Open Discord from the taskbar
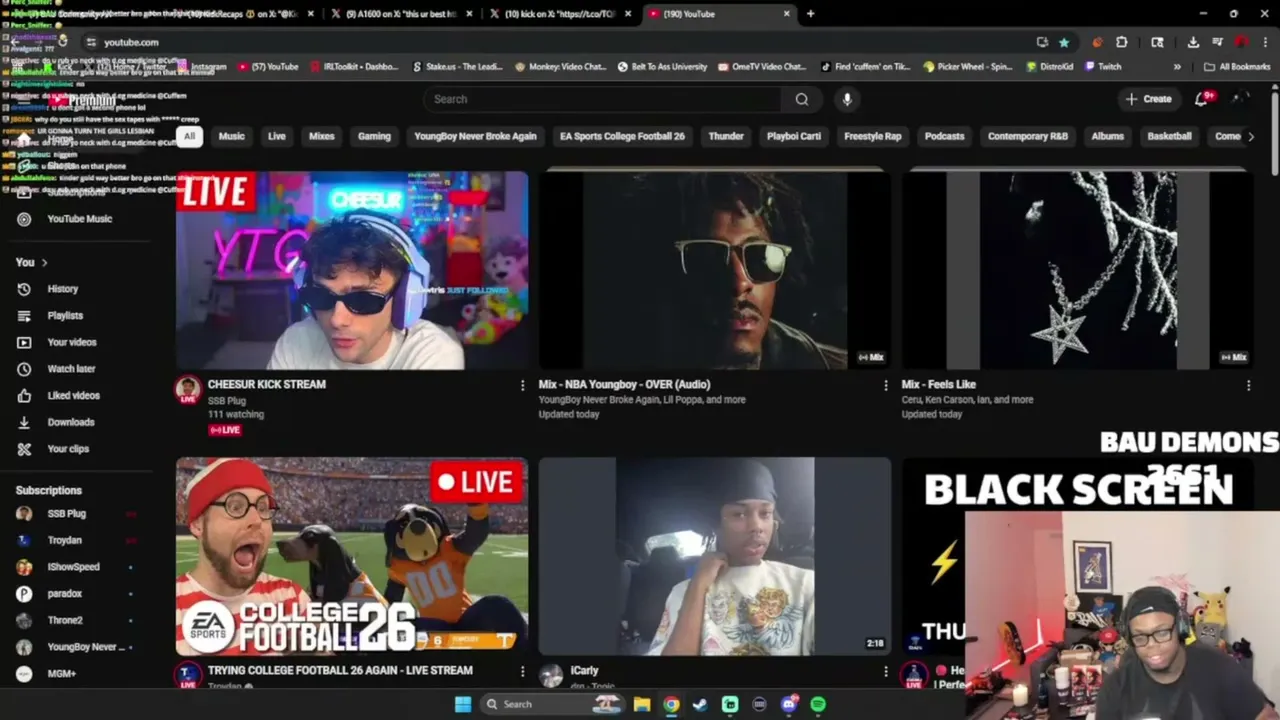Screen dimensions: 1280x720 tap(789, 704)
